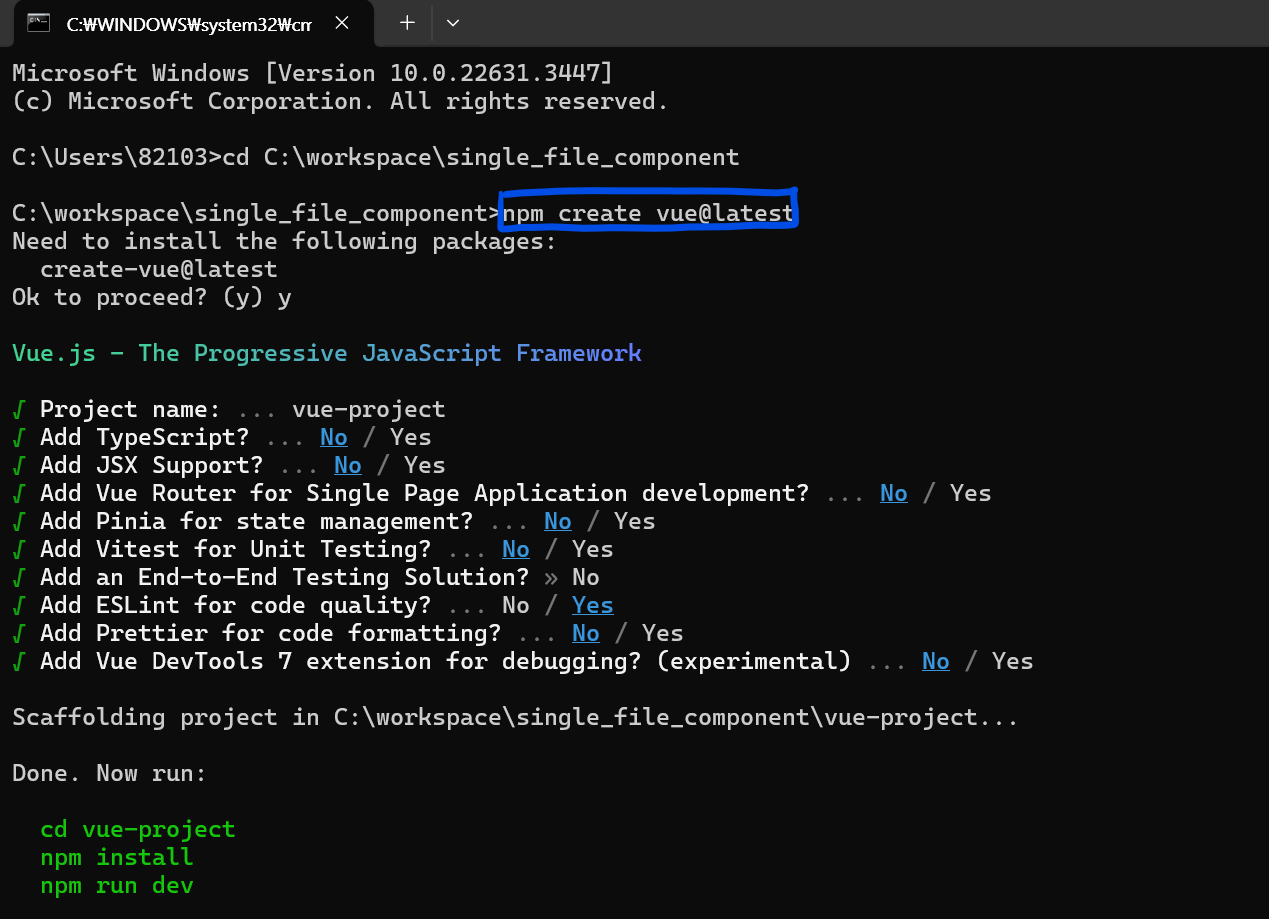Click 'Project name: ... vue-project' line
Screen dimensions: 1269x919
pyautogui.click(x=229, y=409)
